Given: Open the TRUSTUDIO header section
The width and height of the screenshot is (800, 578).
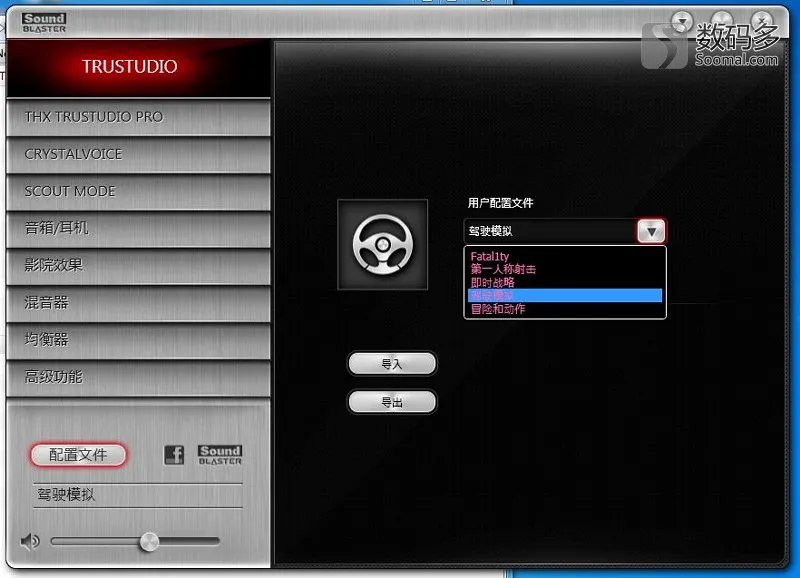Looking at the screenshot, I should [138, 67].
